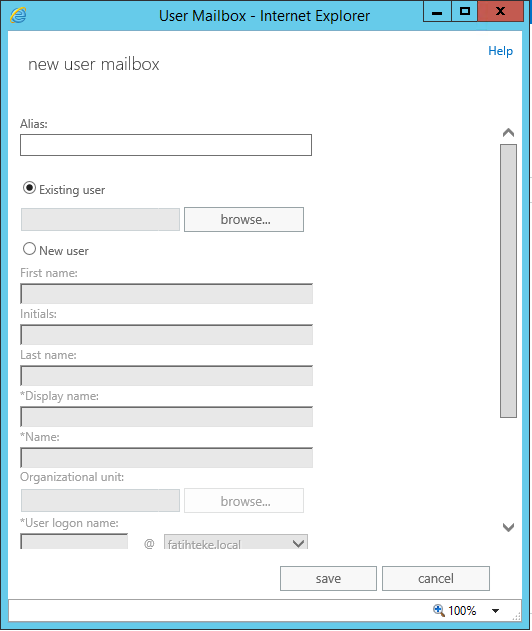Image resolution: width=532 pixels, height=631 pixels.
Task: Minimize the User Mailbox window
Action: tap(437, 11)
